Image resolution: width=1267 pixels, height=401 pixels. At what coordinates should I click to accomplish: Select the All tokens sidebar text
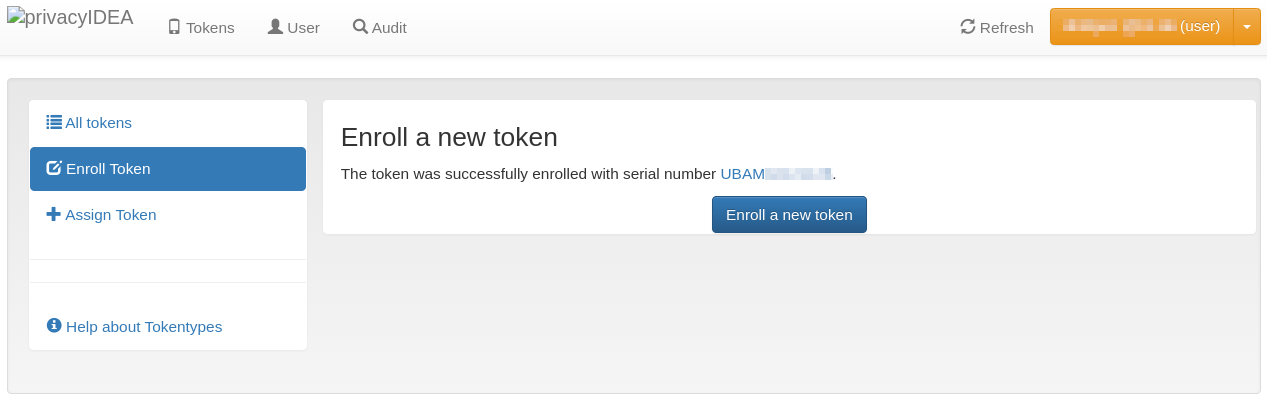pos(98,123)
